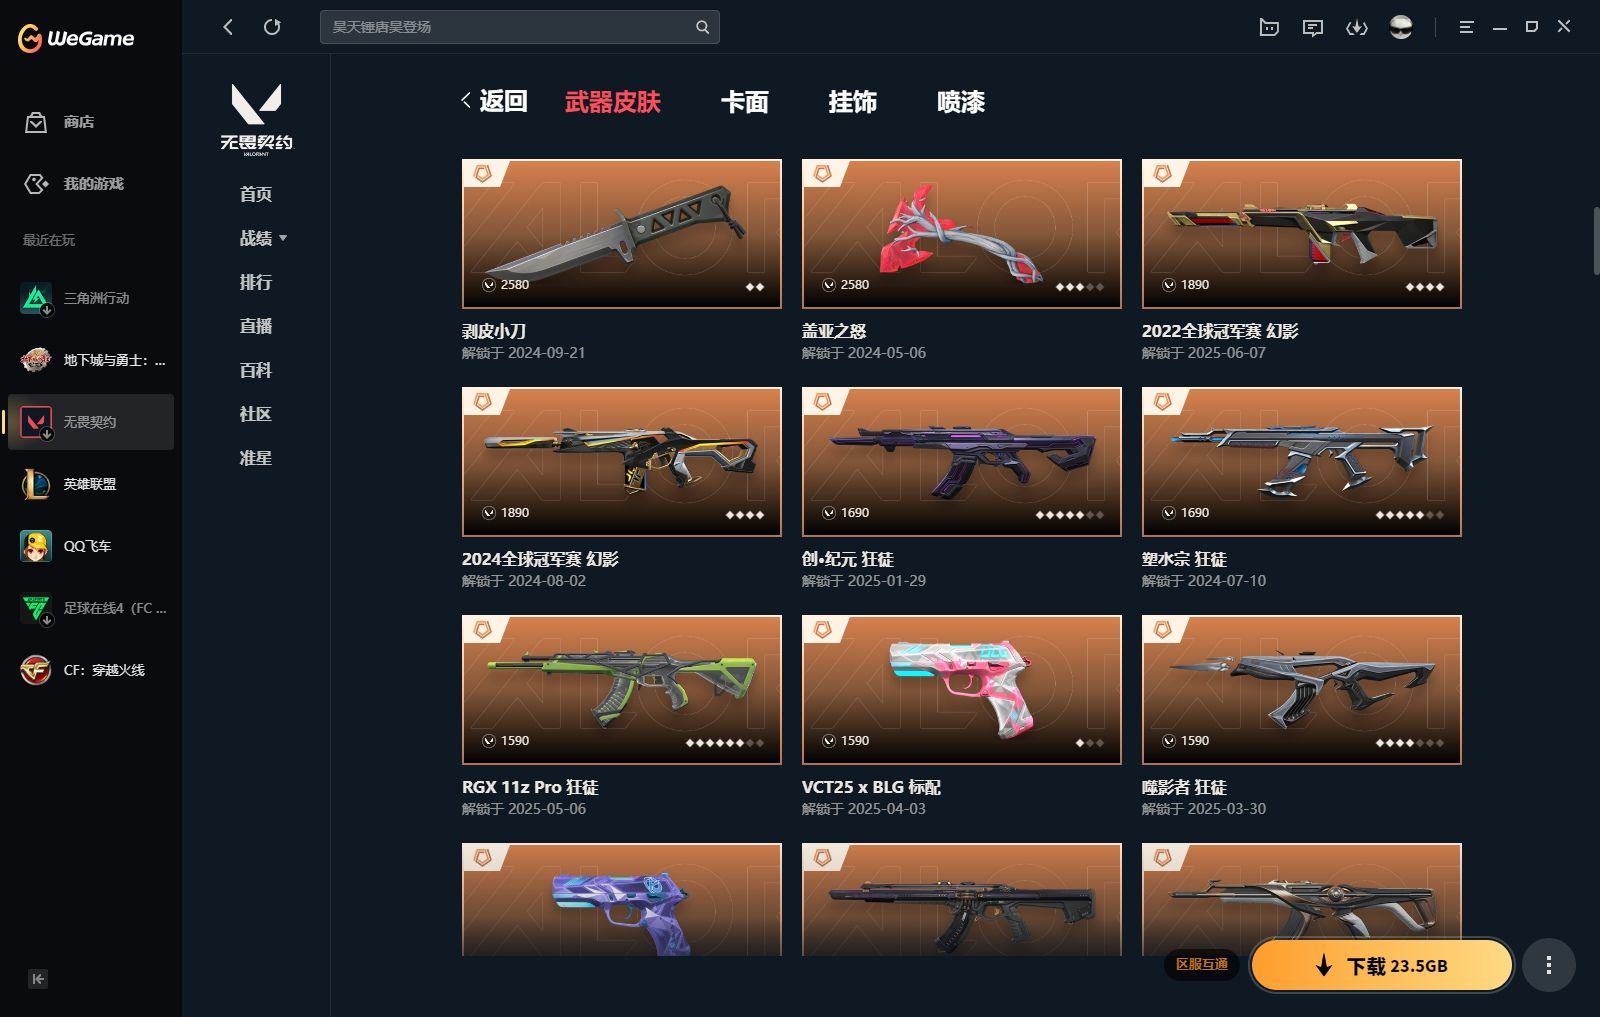
Task: Open the messages chat icon
Action: (1313, 27)
